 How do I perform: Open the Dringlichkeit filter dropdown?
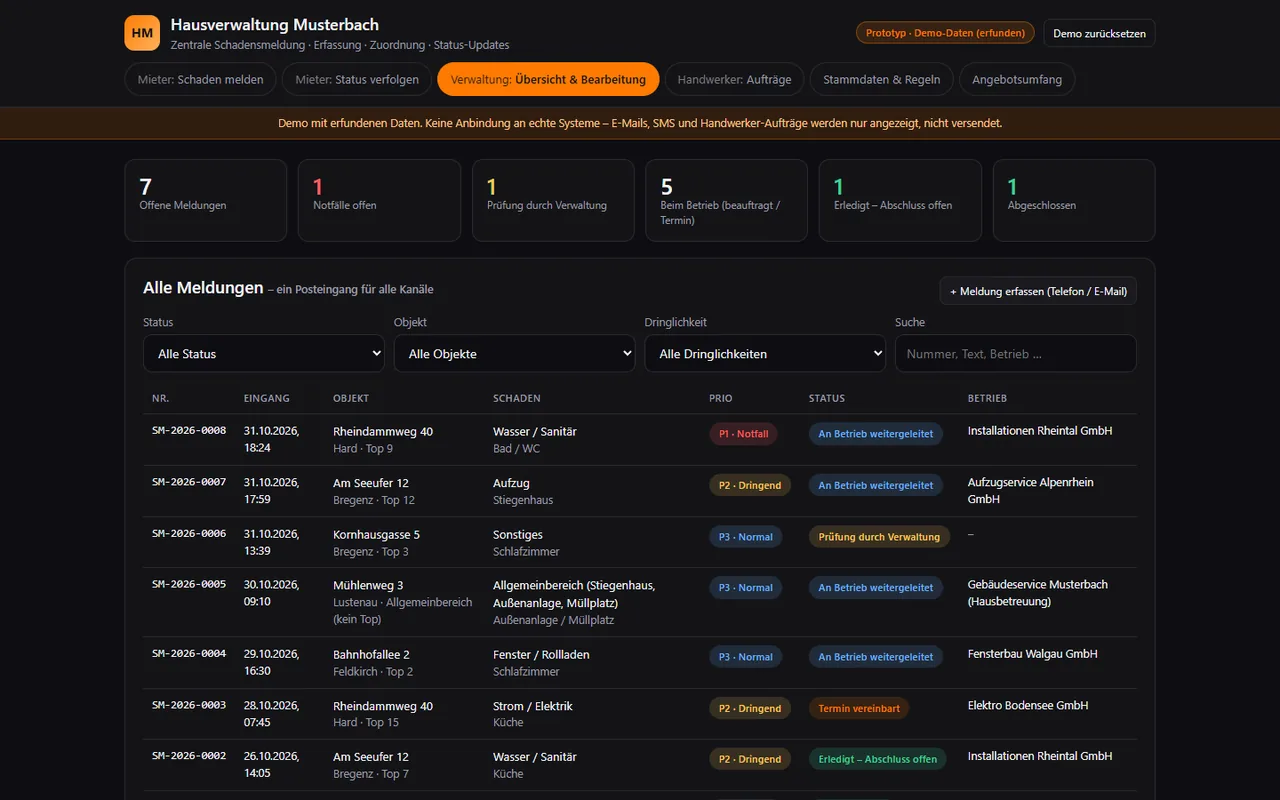coord(765,353)
